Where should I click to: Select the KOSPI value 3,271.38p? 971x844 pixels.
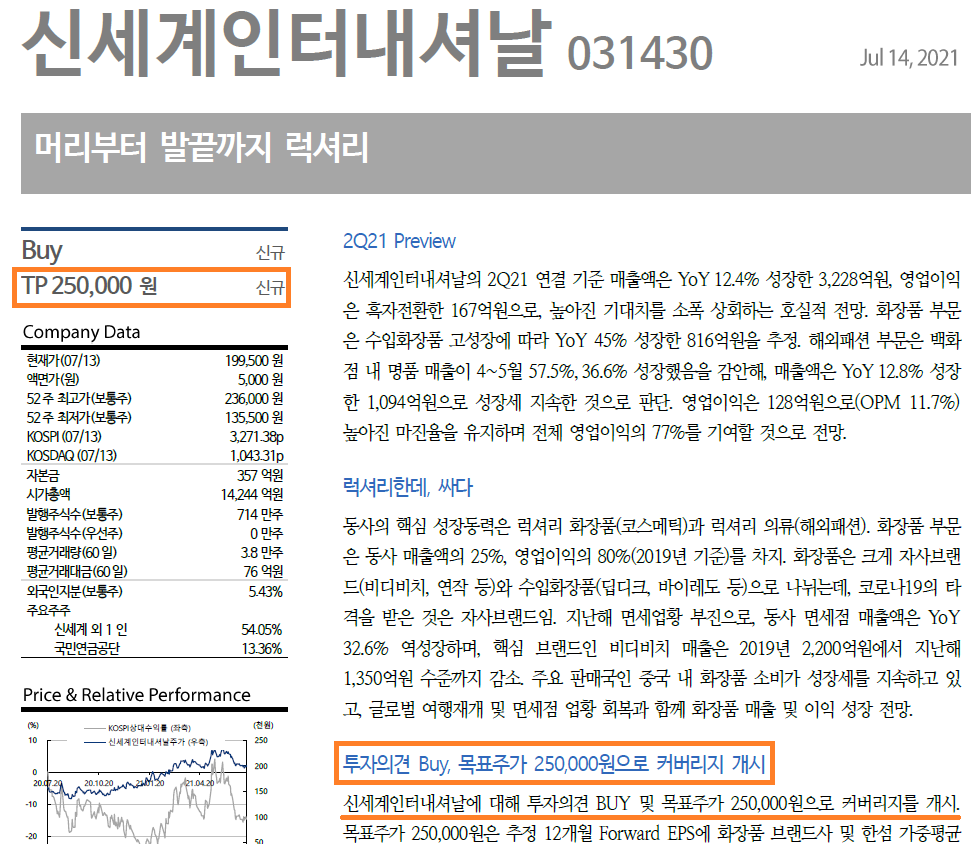(x=256, y=437)
